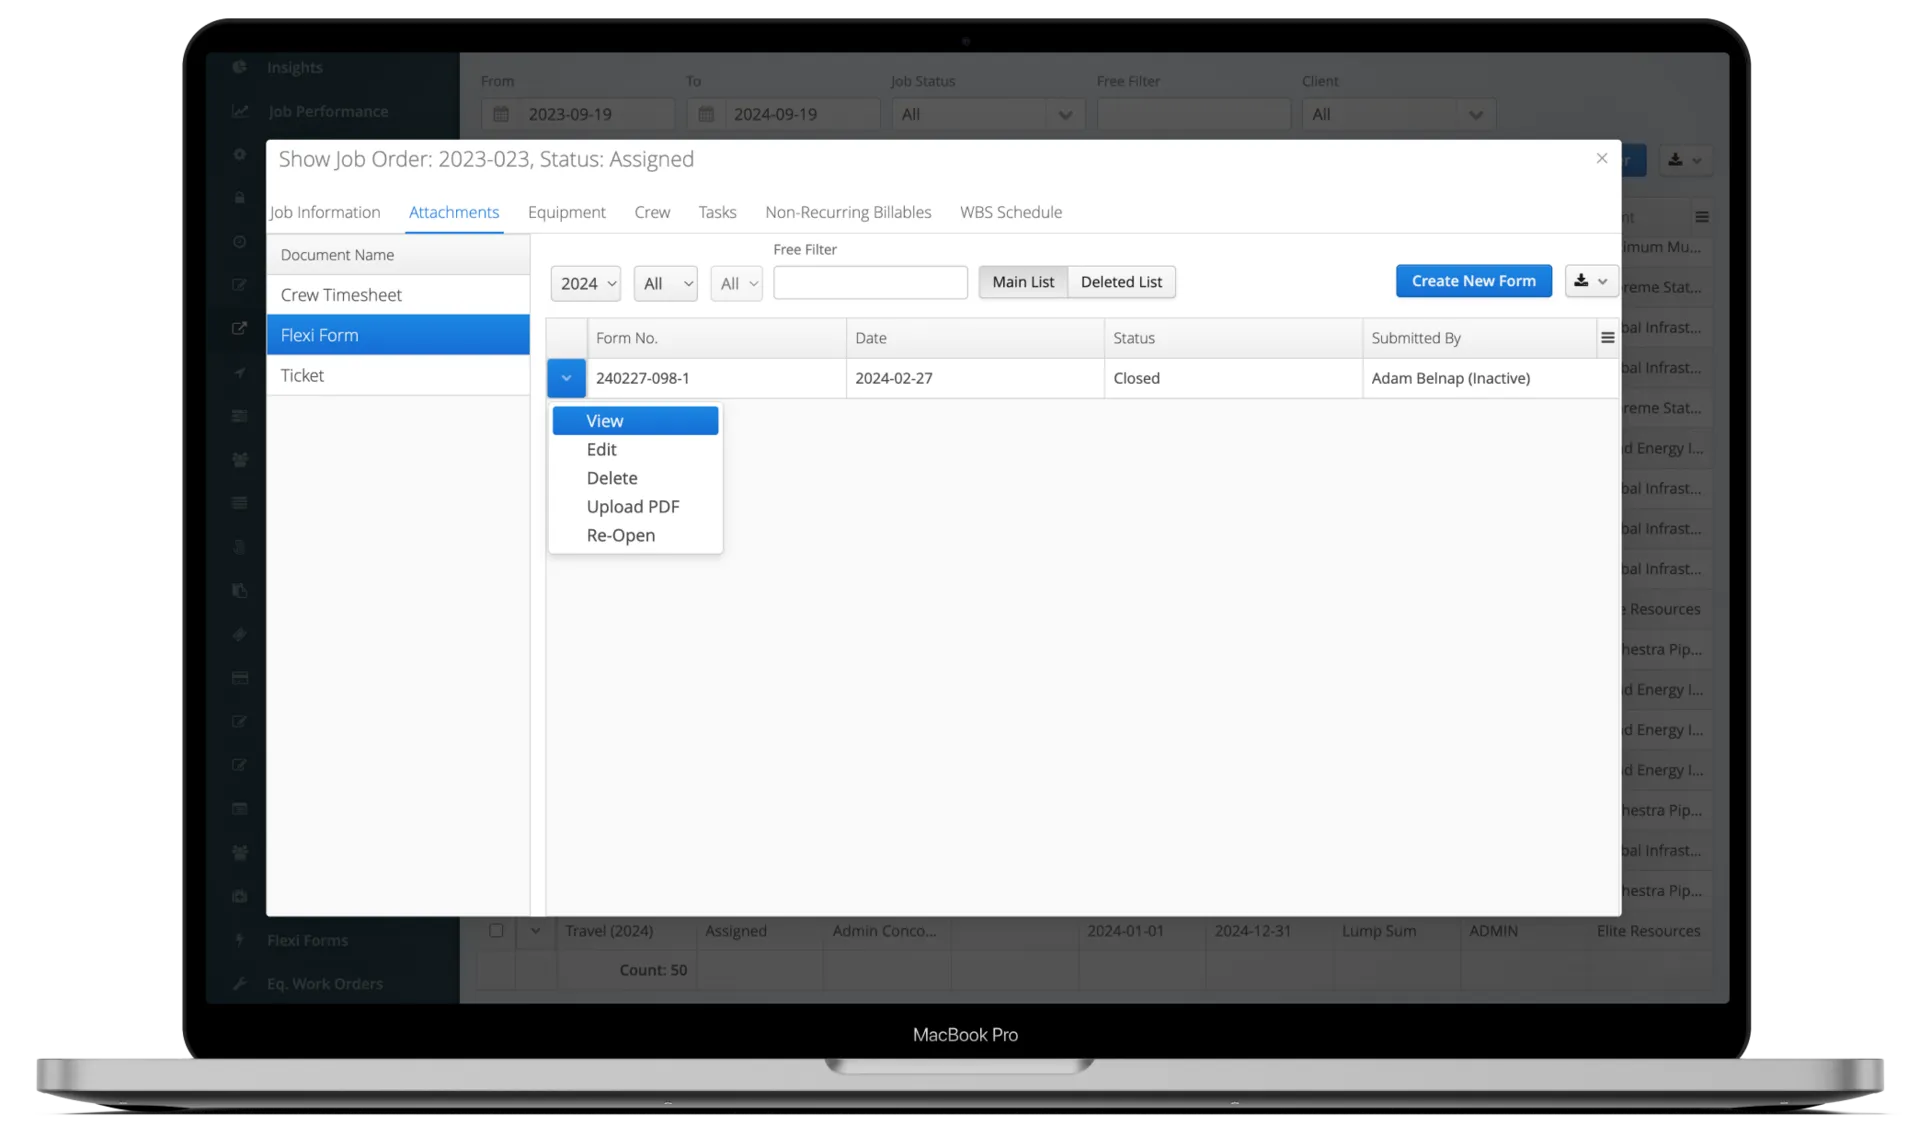Open the 2024 year dropdown
This screenshot has width=1920, height=1137.
[x=585, y=284]
